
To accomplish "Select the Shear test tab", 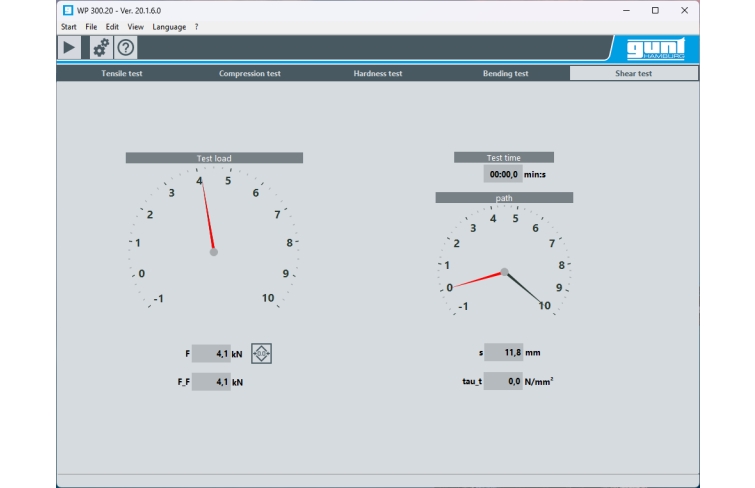I will coord(633,73).
